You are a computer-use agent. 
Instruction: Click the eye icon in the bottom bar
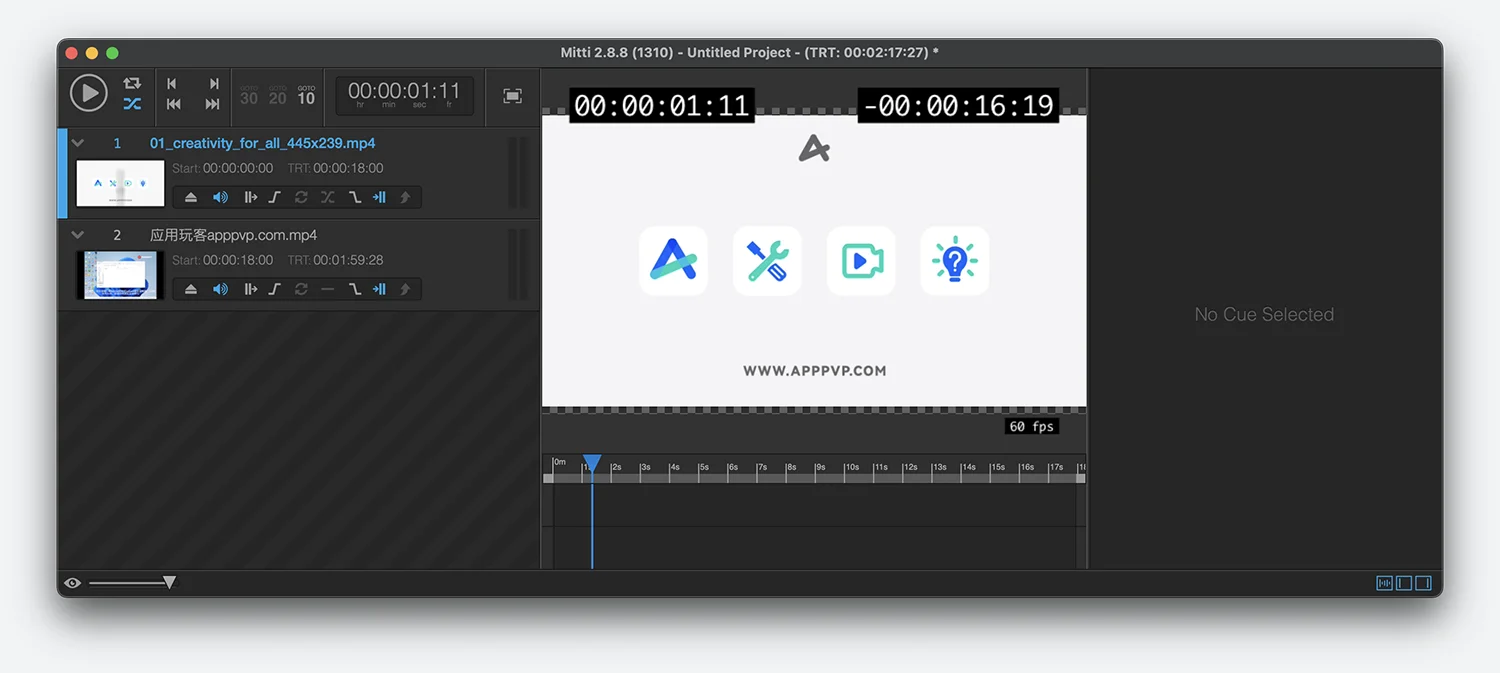72,583
